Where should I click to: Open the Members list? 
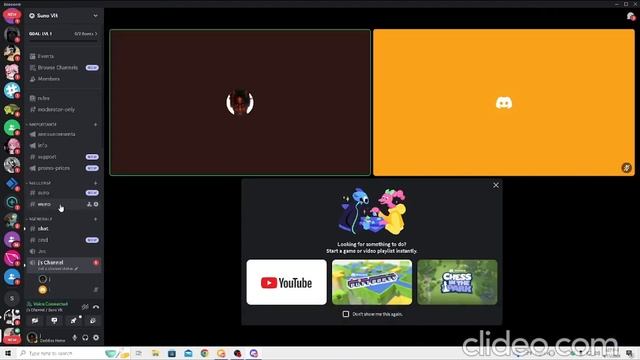[x=63, y=79]
